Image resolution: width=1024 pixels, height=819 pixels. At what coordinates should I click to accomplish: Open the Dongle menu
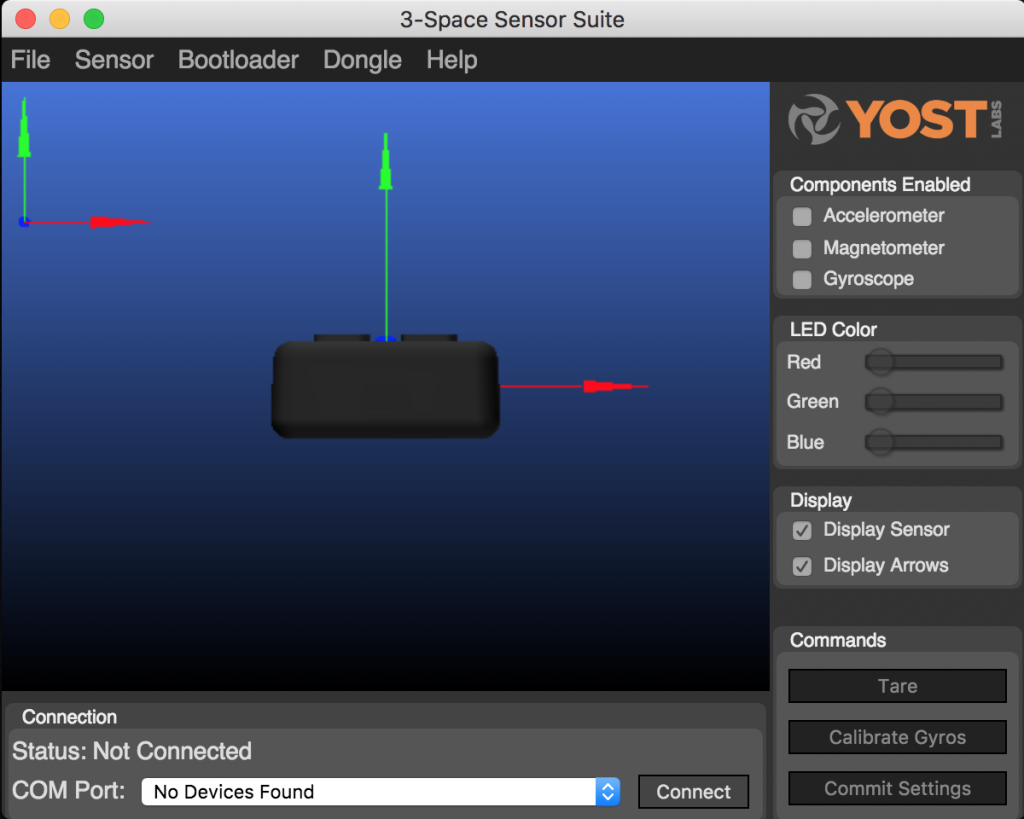[x=362, y=60]
